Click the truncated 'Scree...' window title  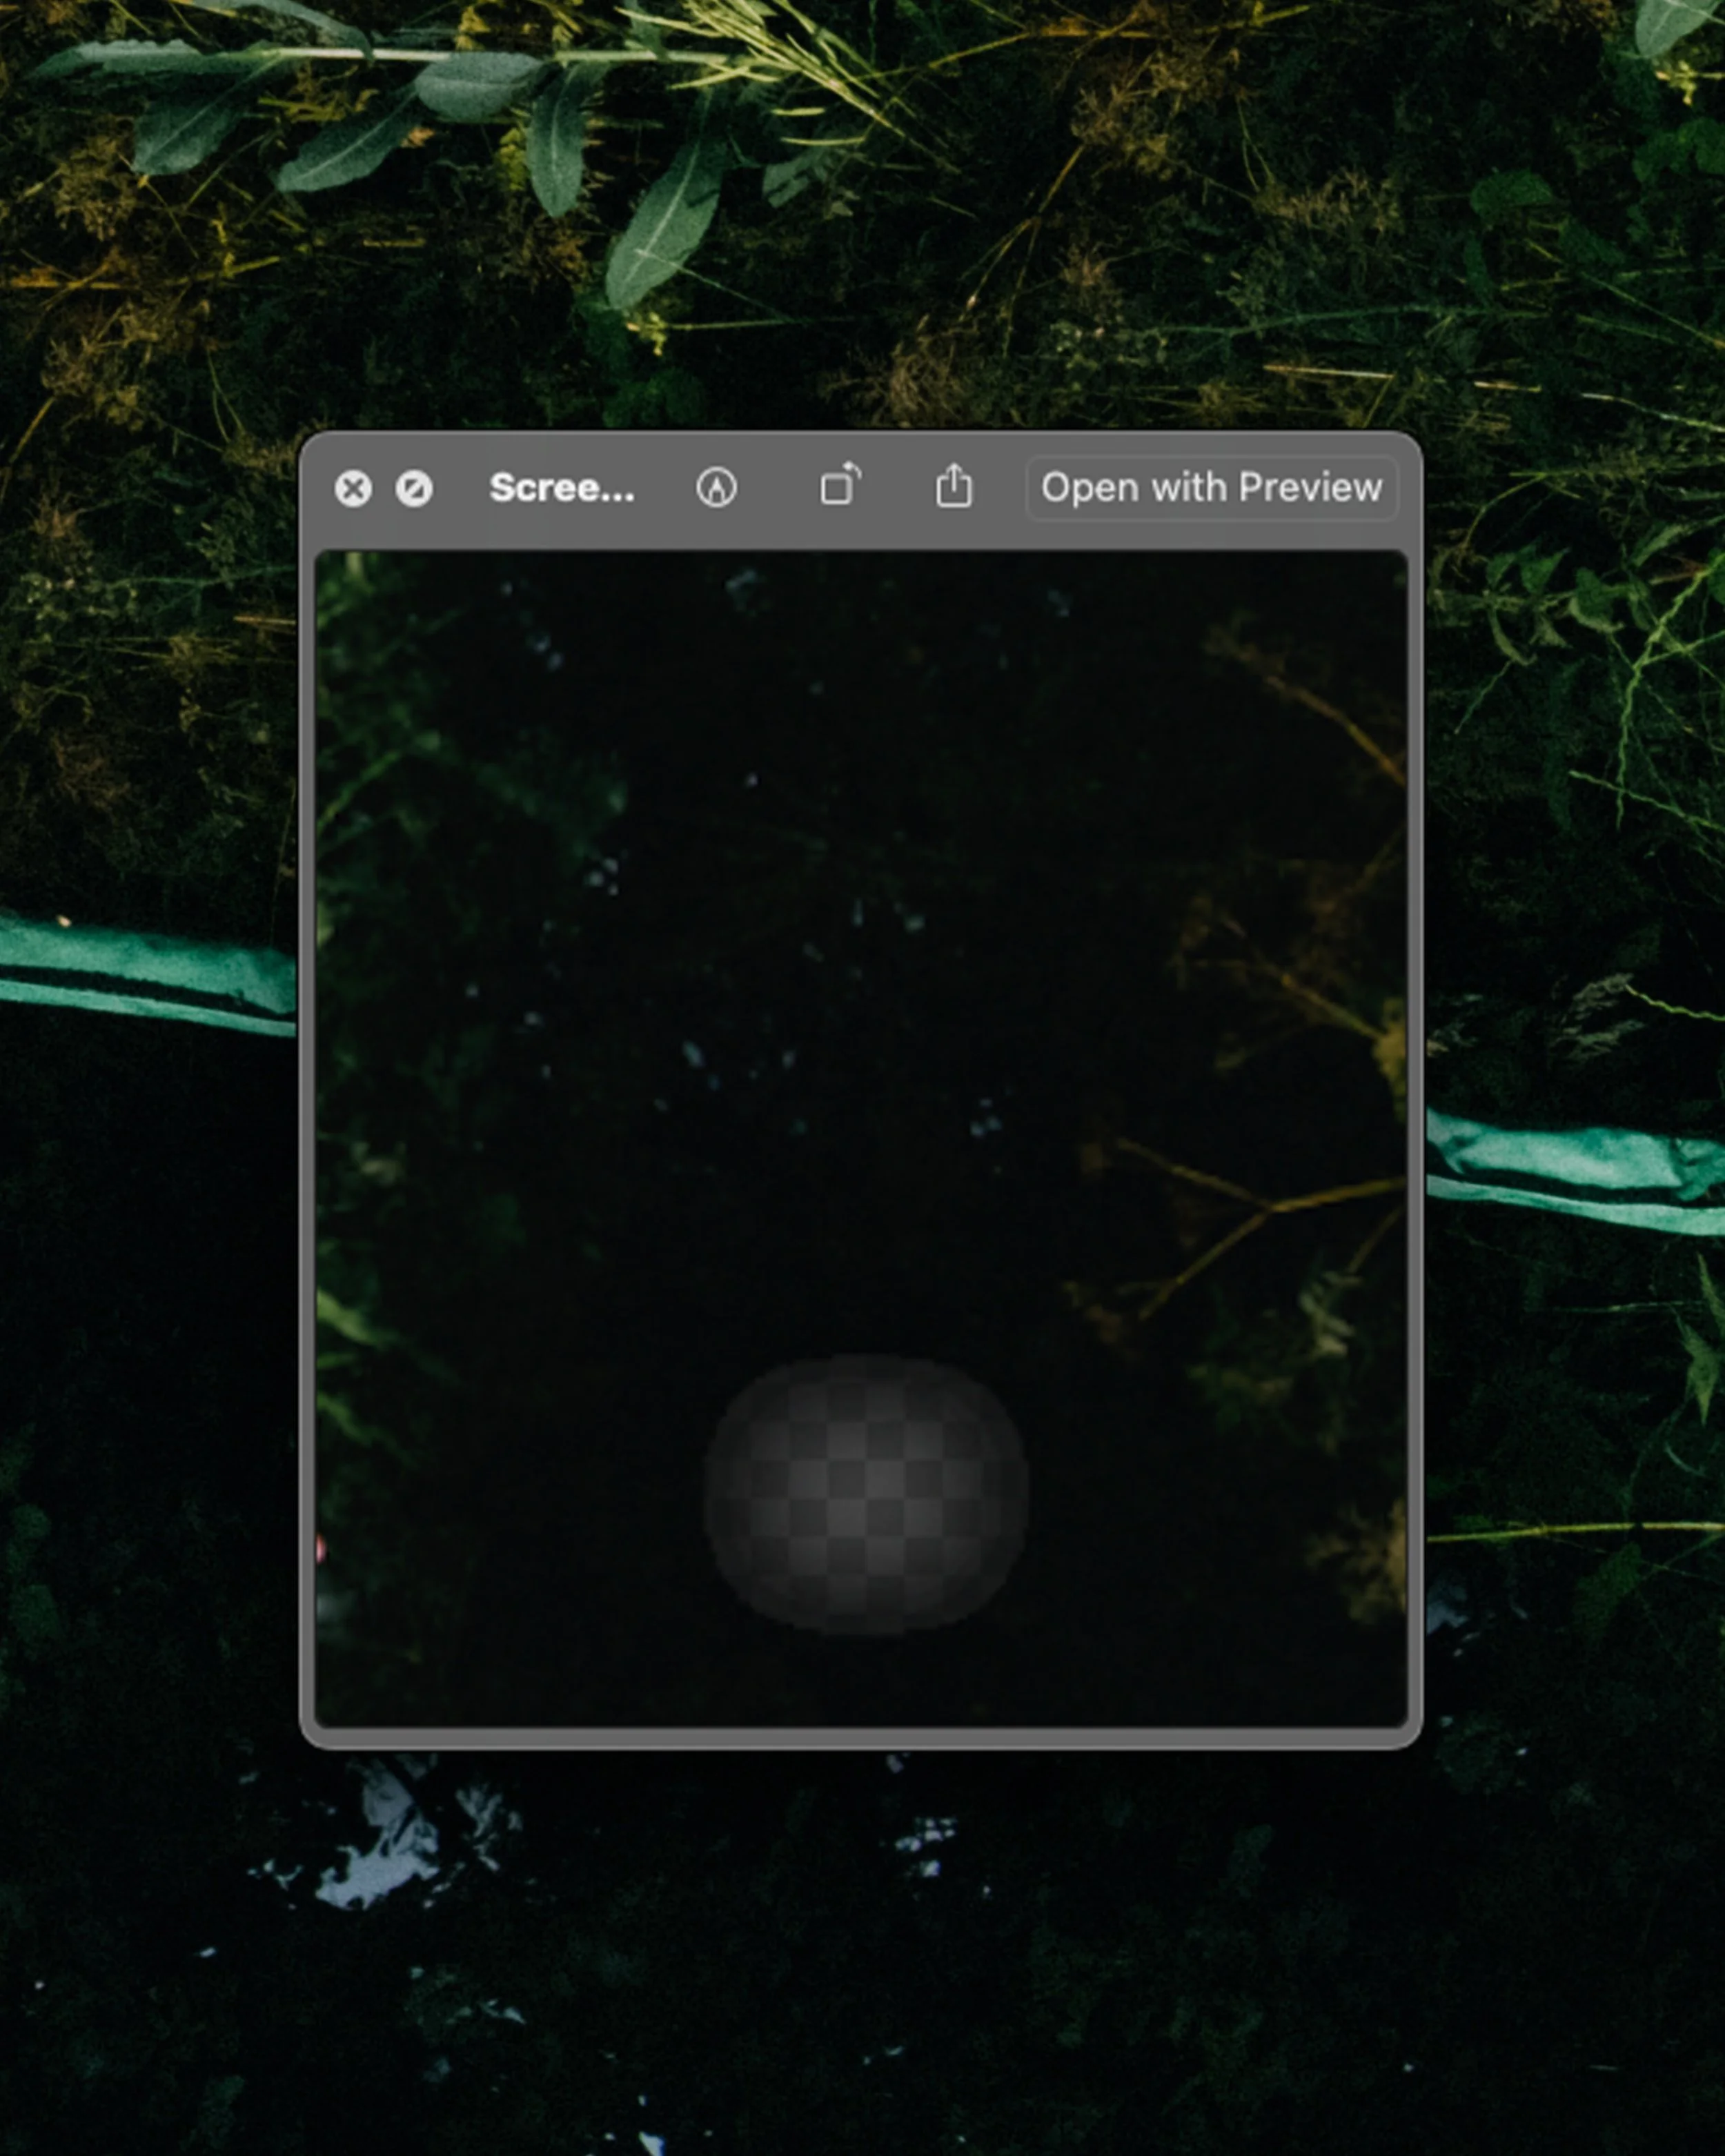pyautogui.click(x=561, y=488)
